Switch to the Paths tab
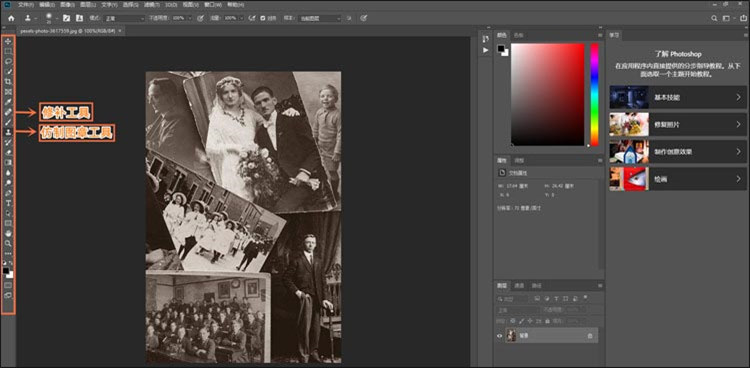 pyautogui.click(x=537, y=286)
